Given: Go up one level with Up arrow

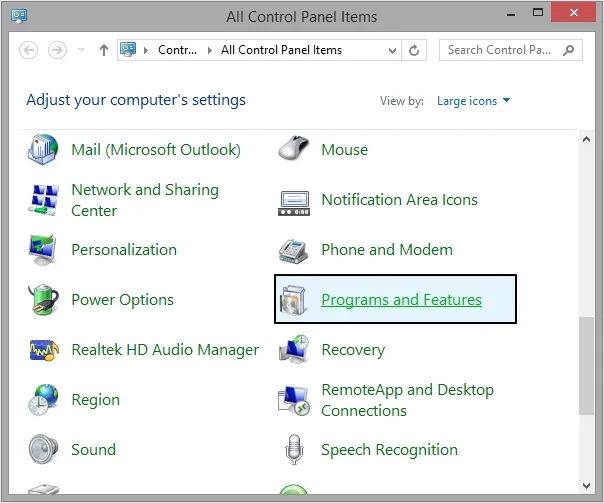Looking at the screenshot, I should tap(104, 50).
